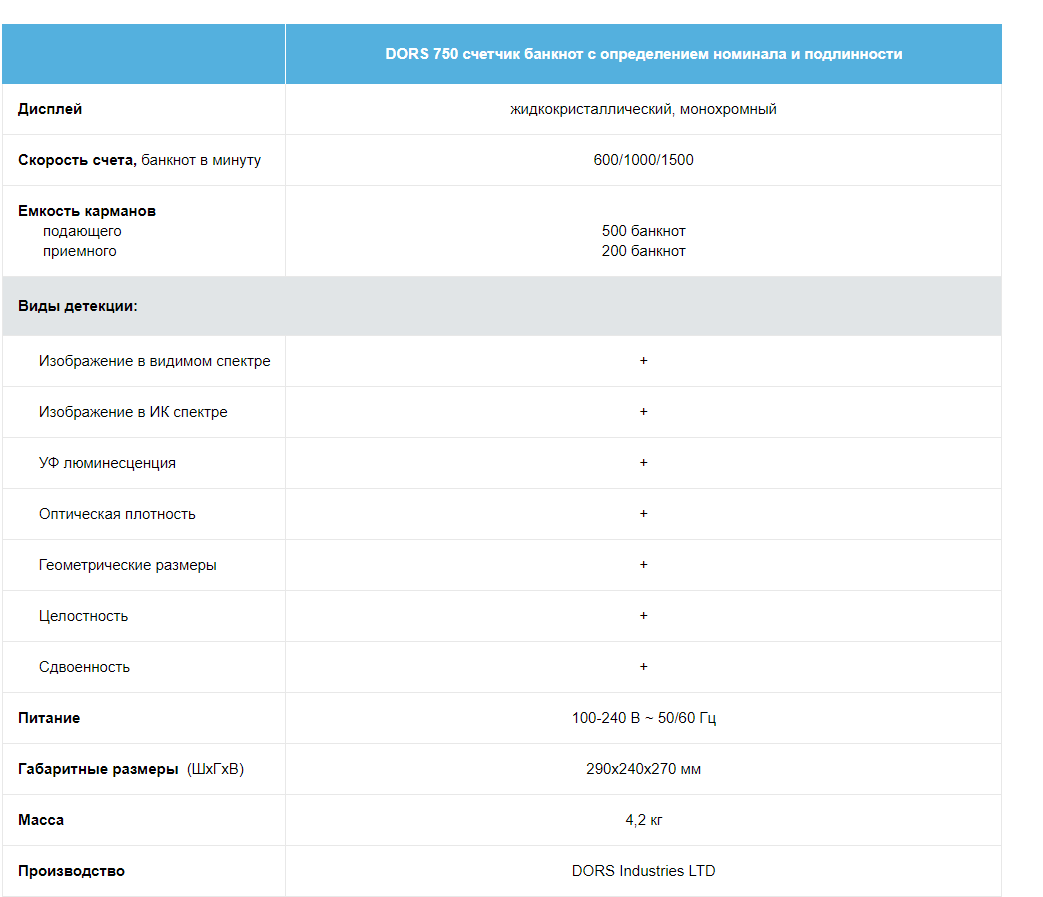1043x897 pixels.
Task: Click plus sign in 'Сдвоенность' row
Action: 643,666
